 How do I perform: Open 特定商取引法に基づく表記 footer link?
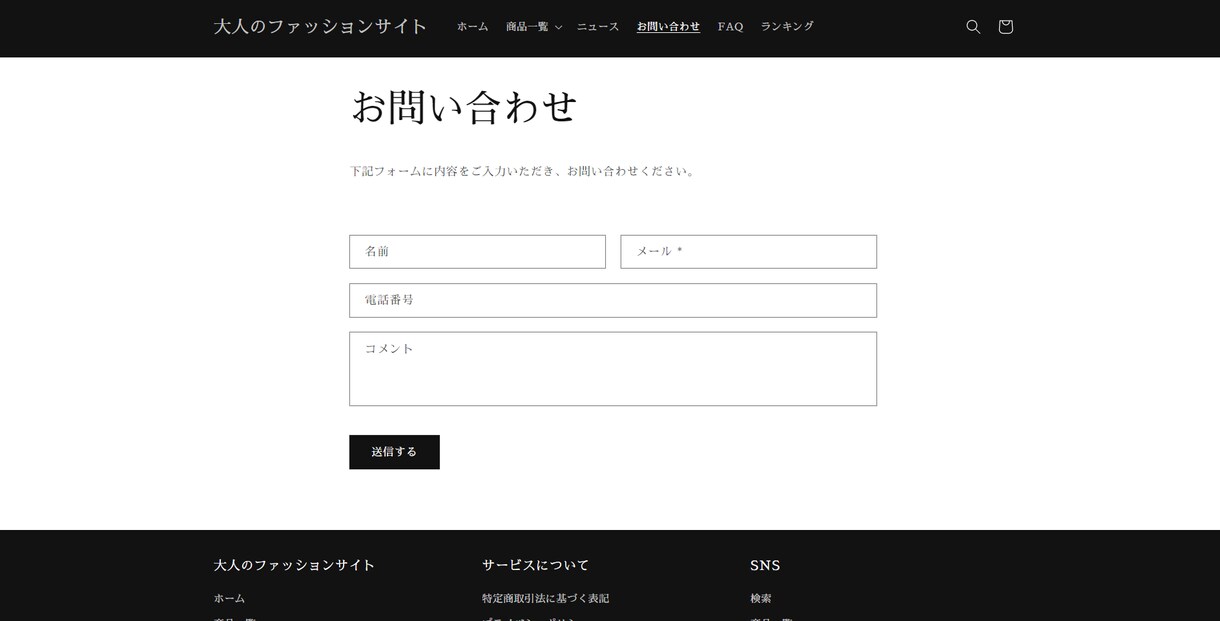[x=545, y=599]
